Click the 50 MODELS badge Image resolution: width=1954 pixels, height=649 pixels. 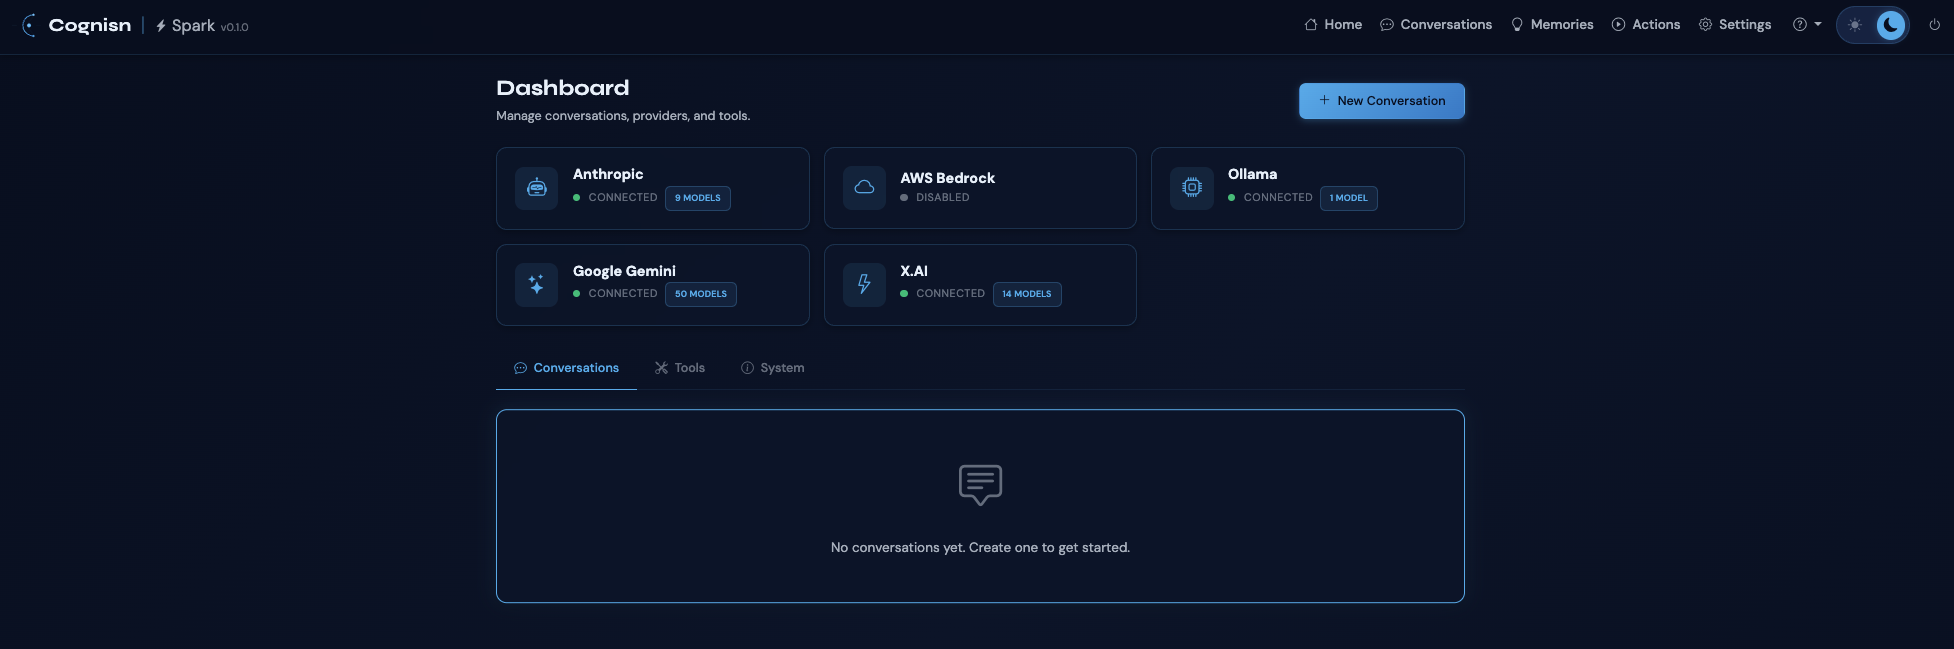(x=701, y=294)
